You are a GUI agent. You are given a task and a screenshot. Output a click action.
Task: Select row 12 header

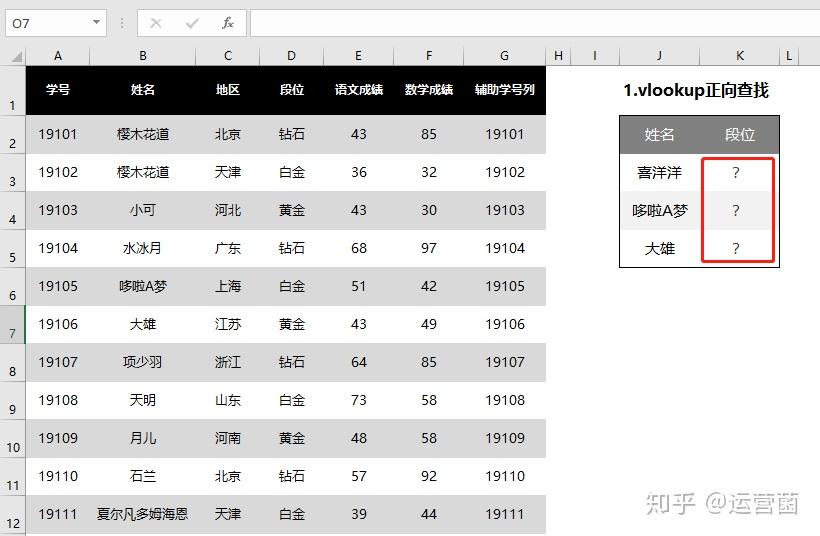[x=13, y=515]
